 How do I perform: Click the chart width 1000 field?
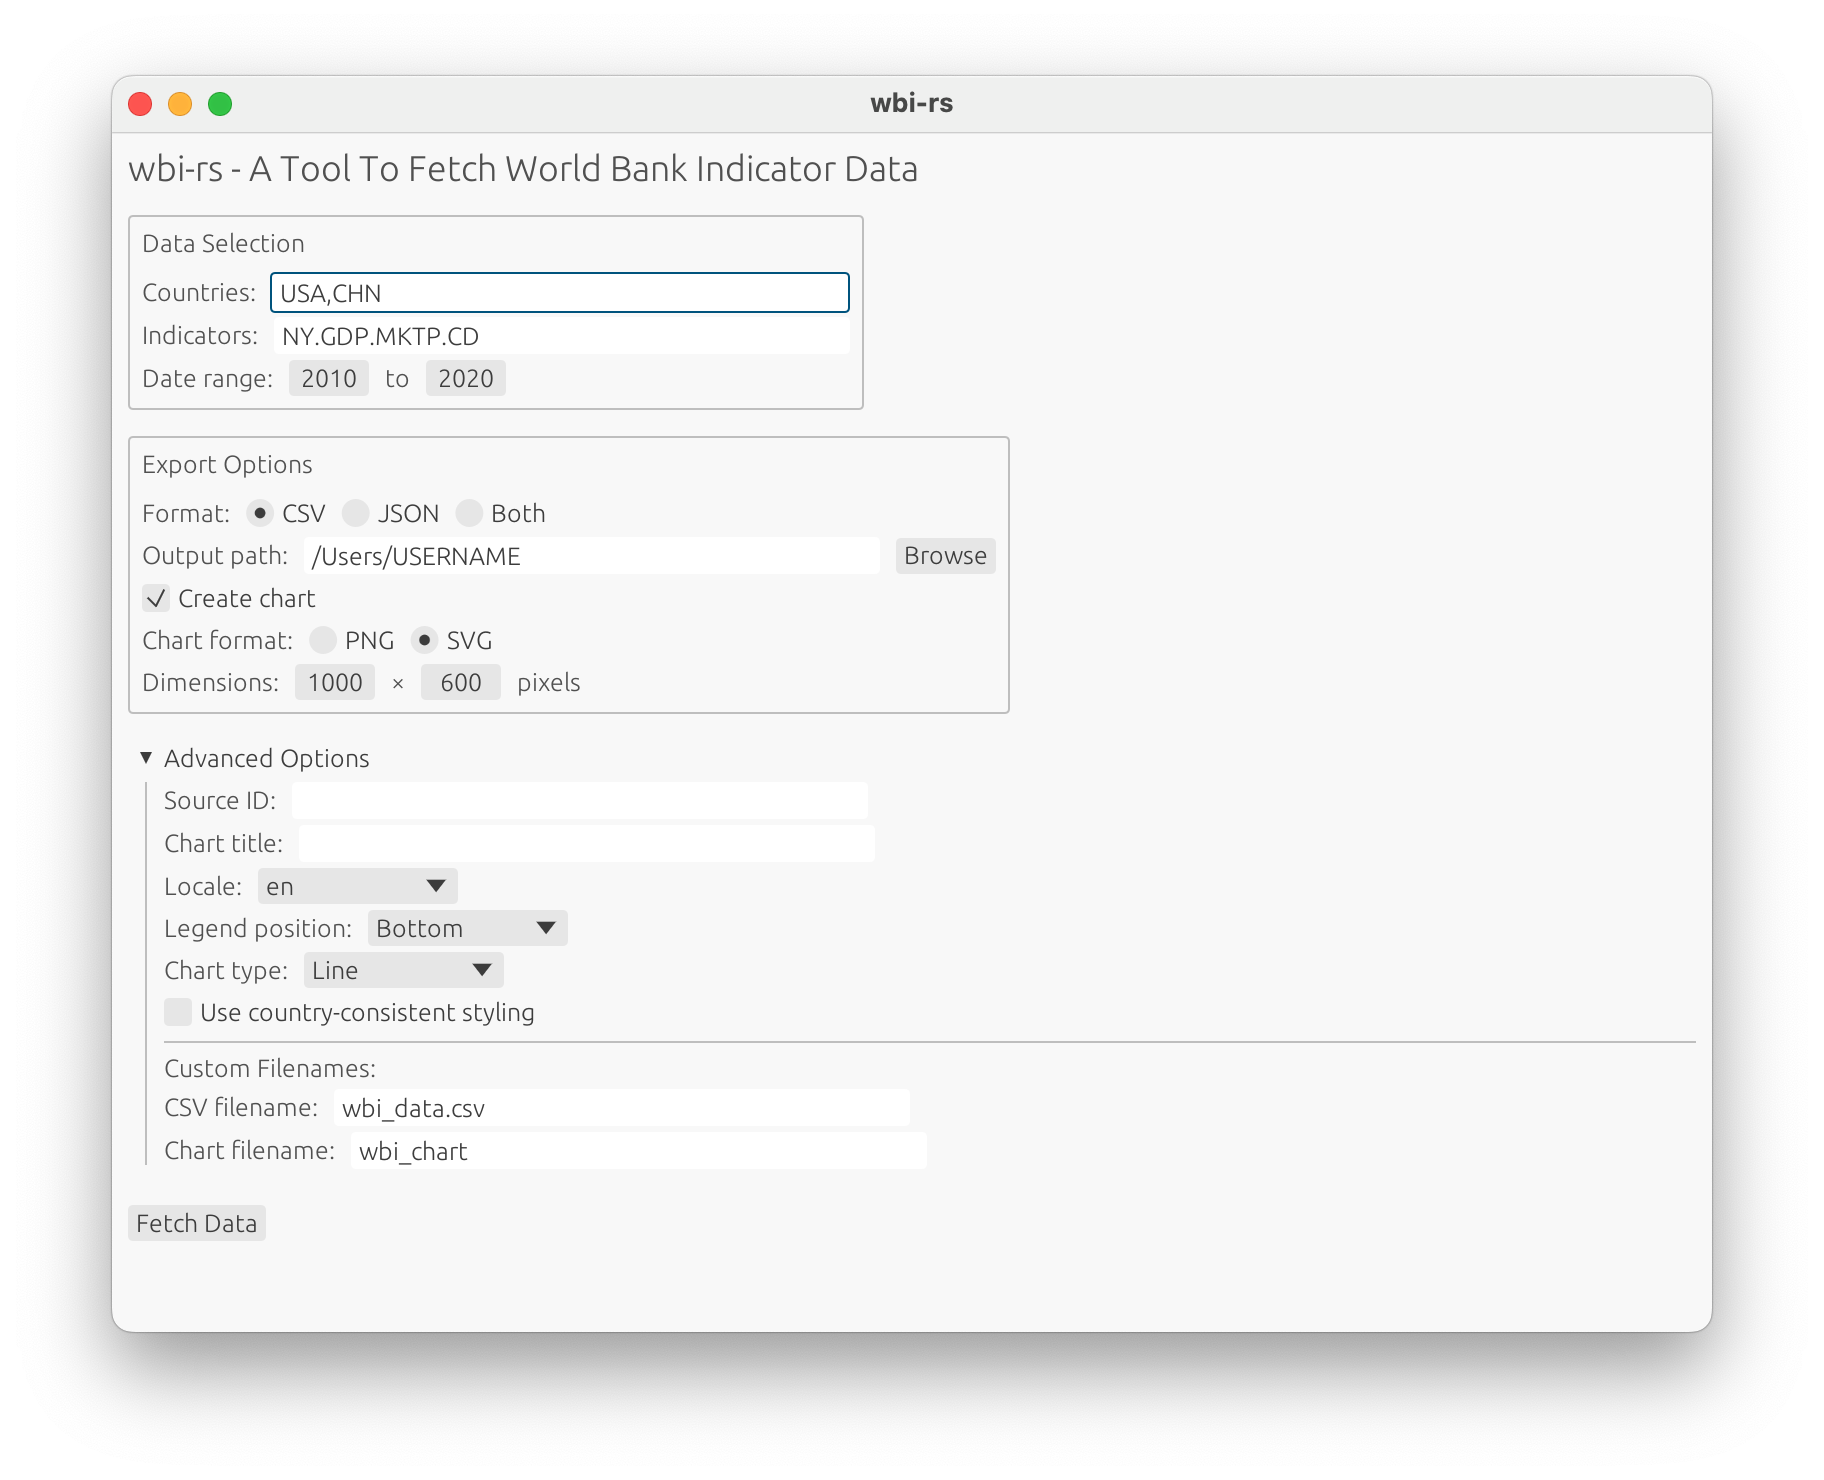[x=335, y=682]
